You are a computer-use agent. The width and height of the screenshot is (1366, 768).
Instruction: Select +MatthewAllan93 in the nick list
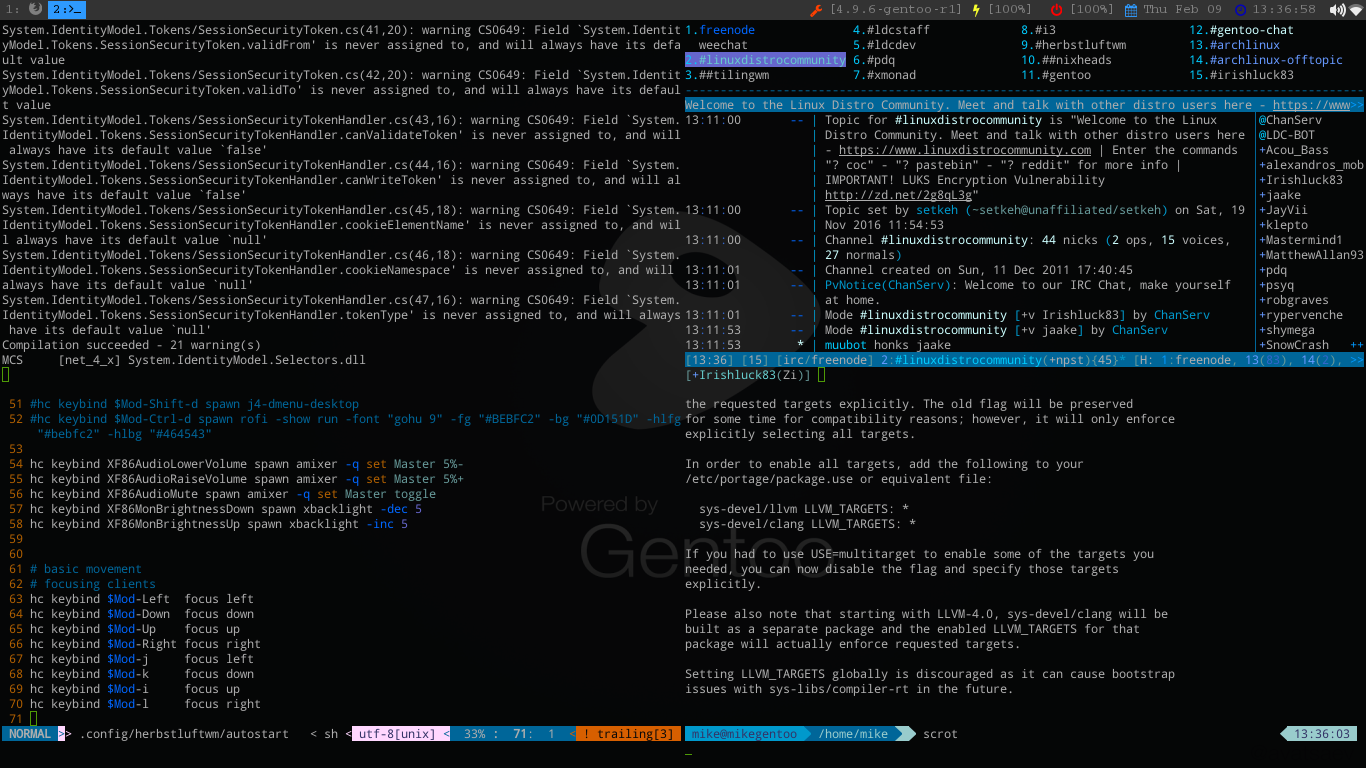point(1311,255)
